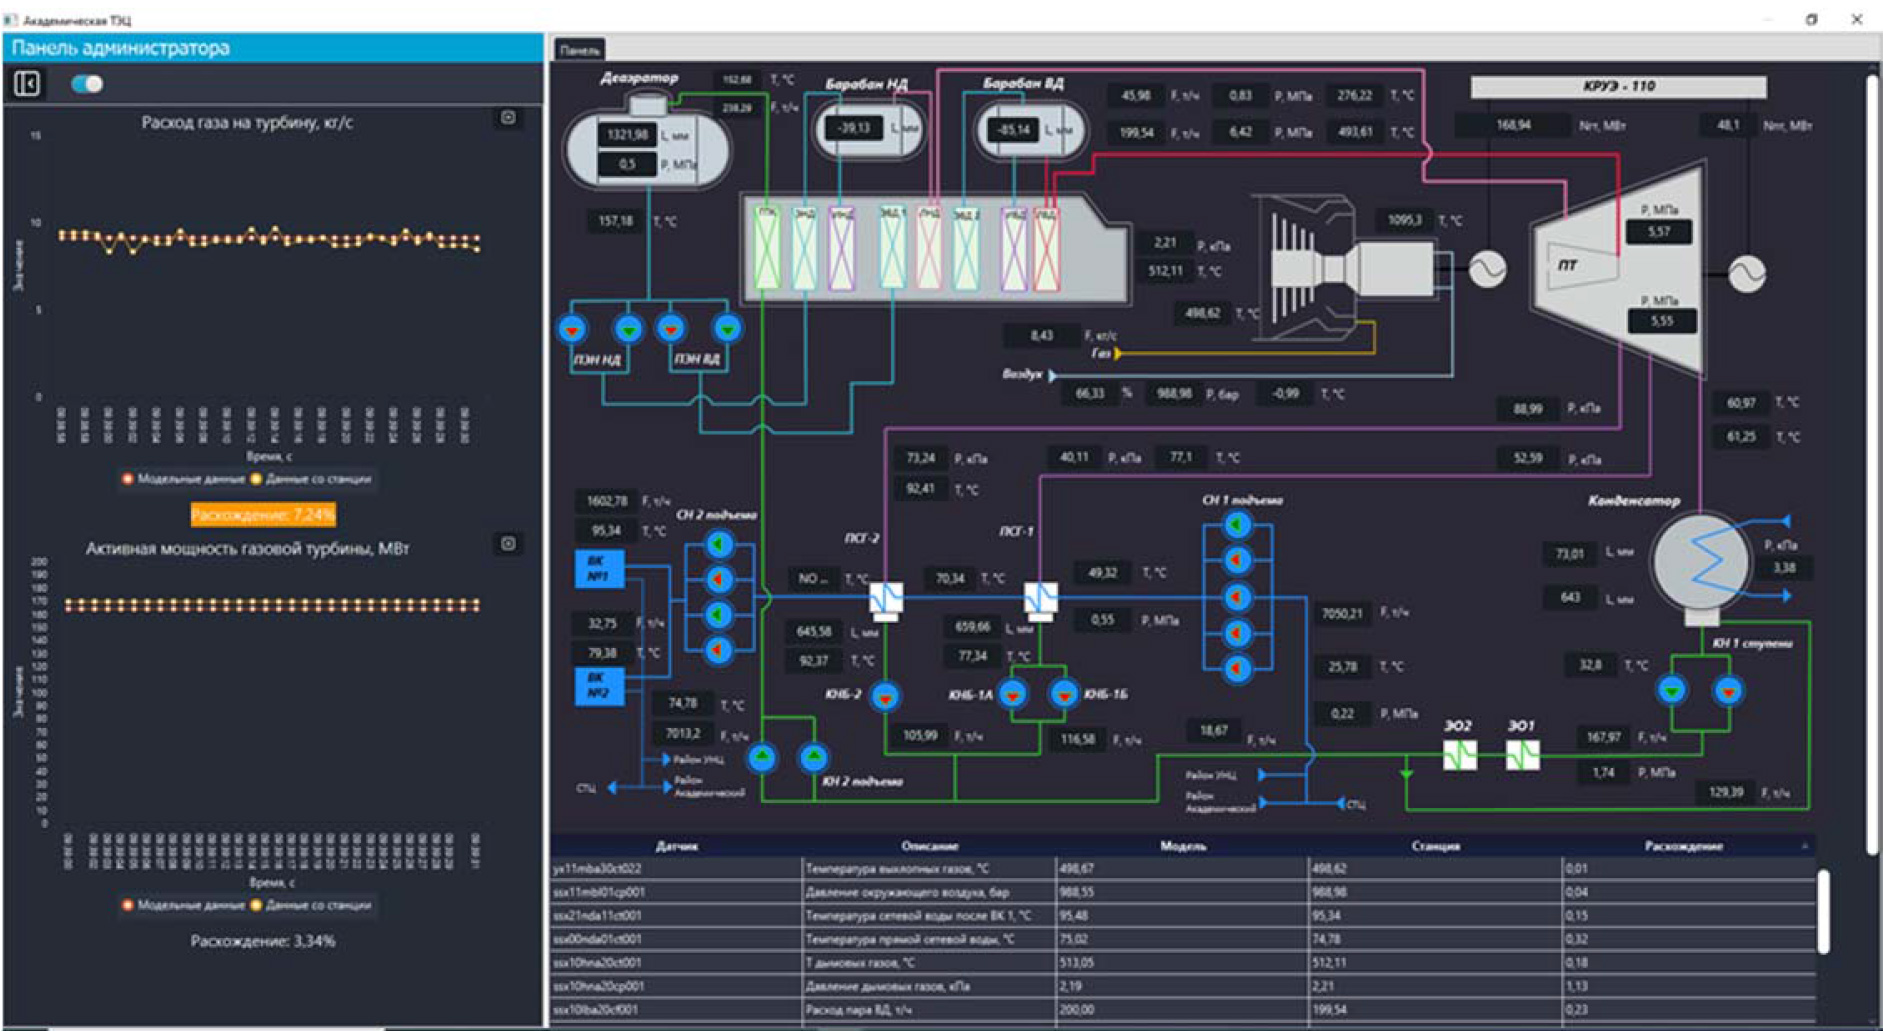The width and height of the screenshot is (1883, 1031).
Task: Click the steam turbine power value 48,1
Action: click(1728, 126)
